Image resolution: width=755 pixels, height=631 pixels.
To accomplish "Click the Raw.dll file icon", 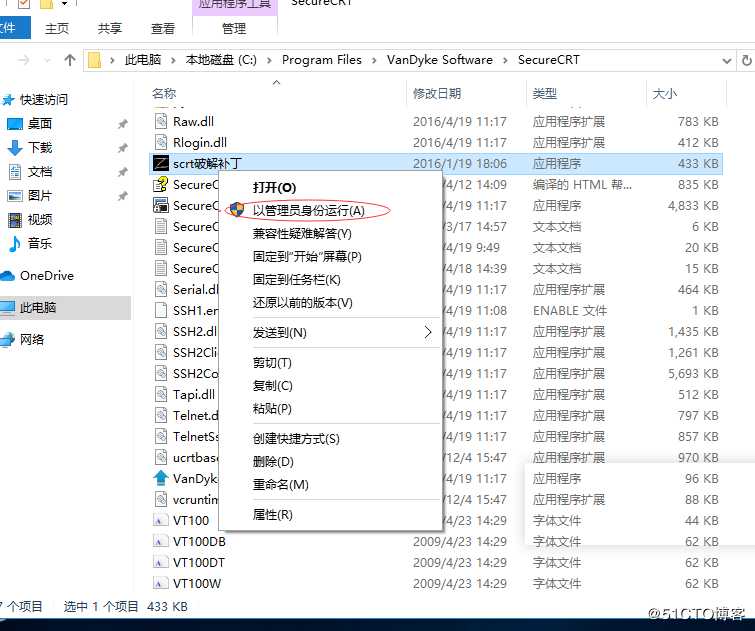I will point(161,121).
